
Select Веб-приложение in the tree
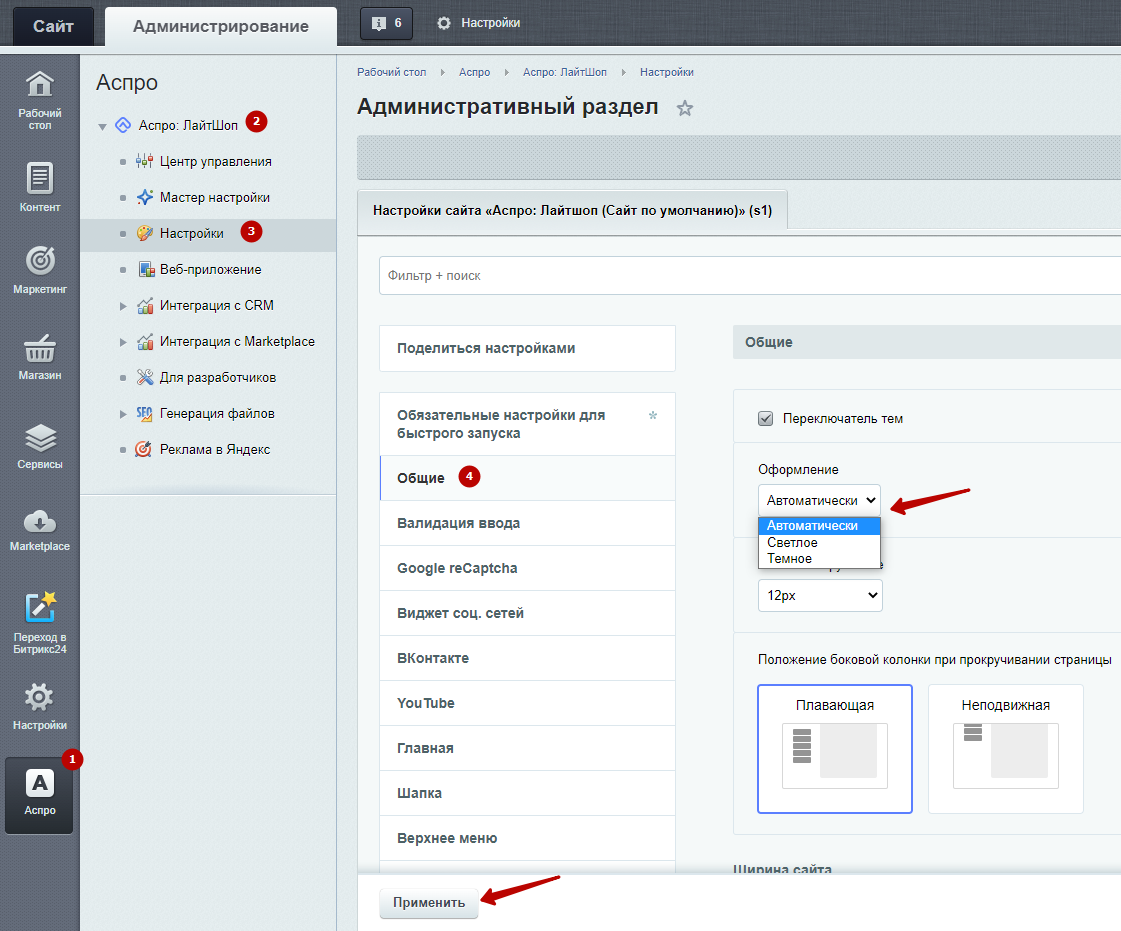click(211, 270)
